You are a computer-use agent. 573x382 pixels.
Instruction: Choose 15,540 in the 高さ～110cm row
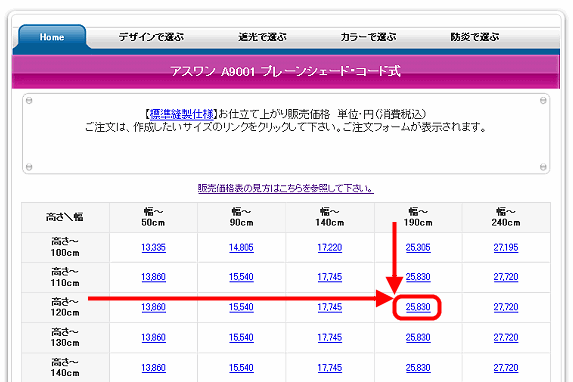click(241, 277)
